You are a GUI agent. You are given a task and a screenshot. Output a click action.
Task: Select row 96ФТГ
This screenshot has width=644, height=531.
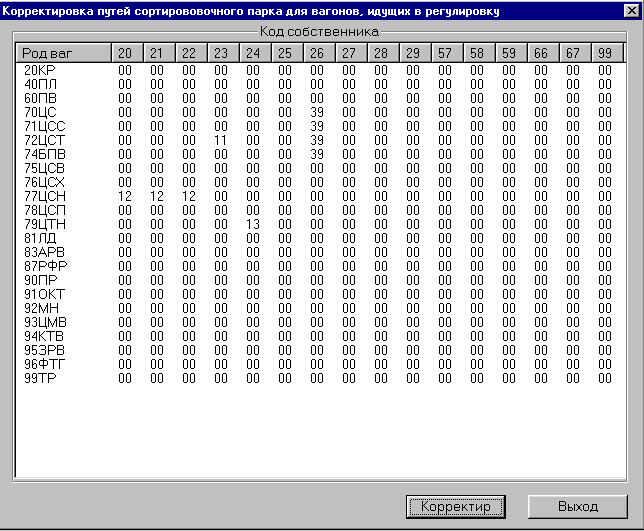click(320, 364)
